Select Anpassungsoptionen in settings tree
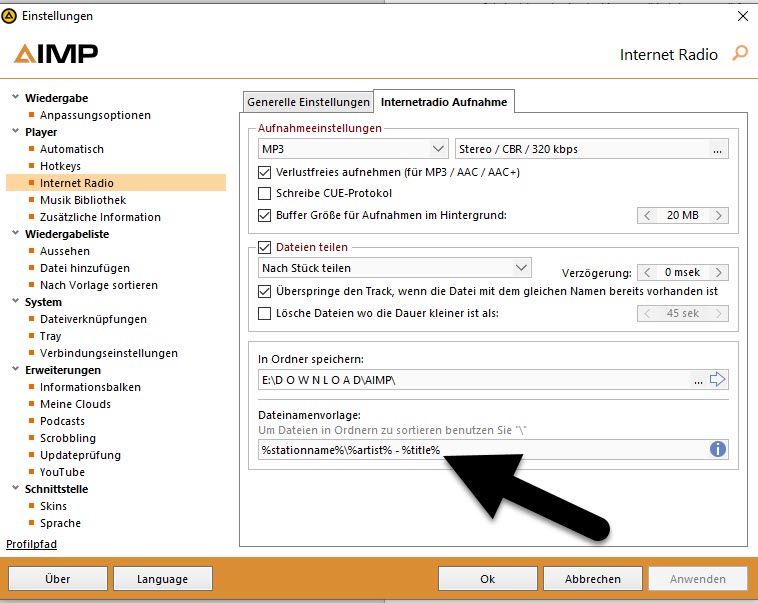The height and width of the screenshot is (603, 758). tap(95, 115)
